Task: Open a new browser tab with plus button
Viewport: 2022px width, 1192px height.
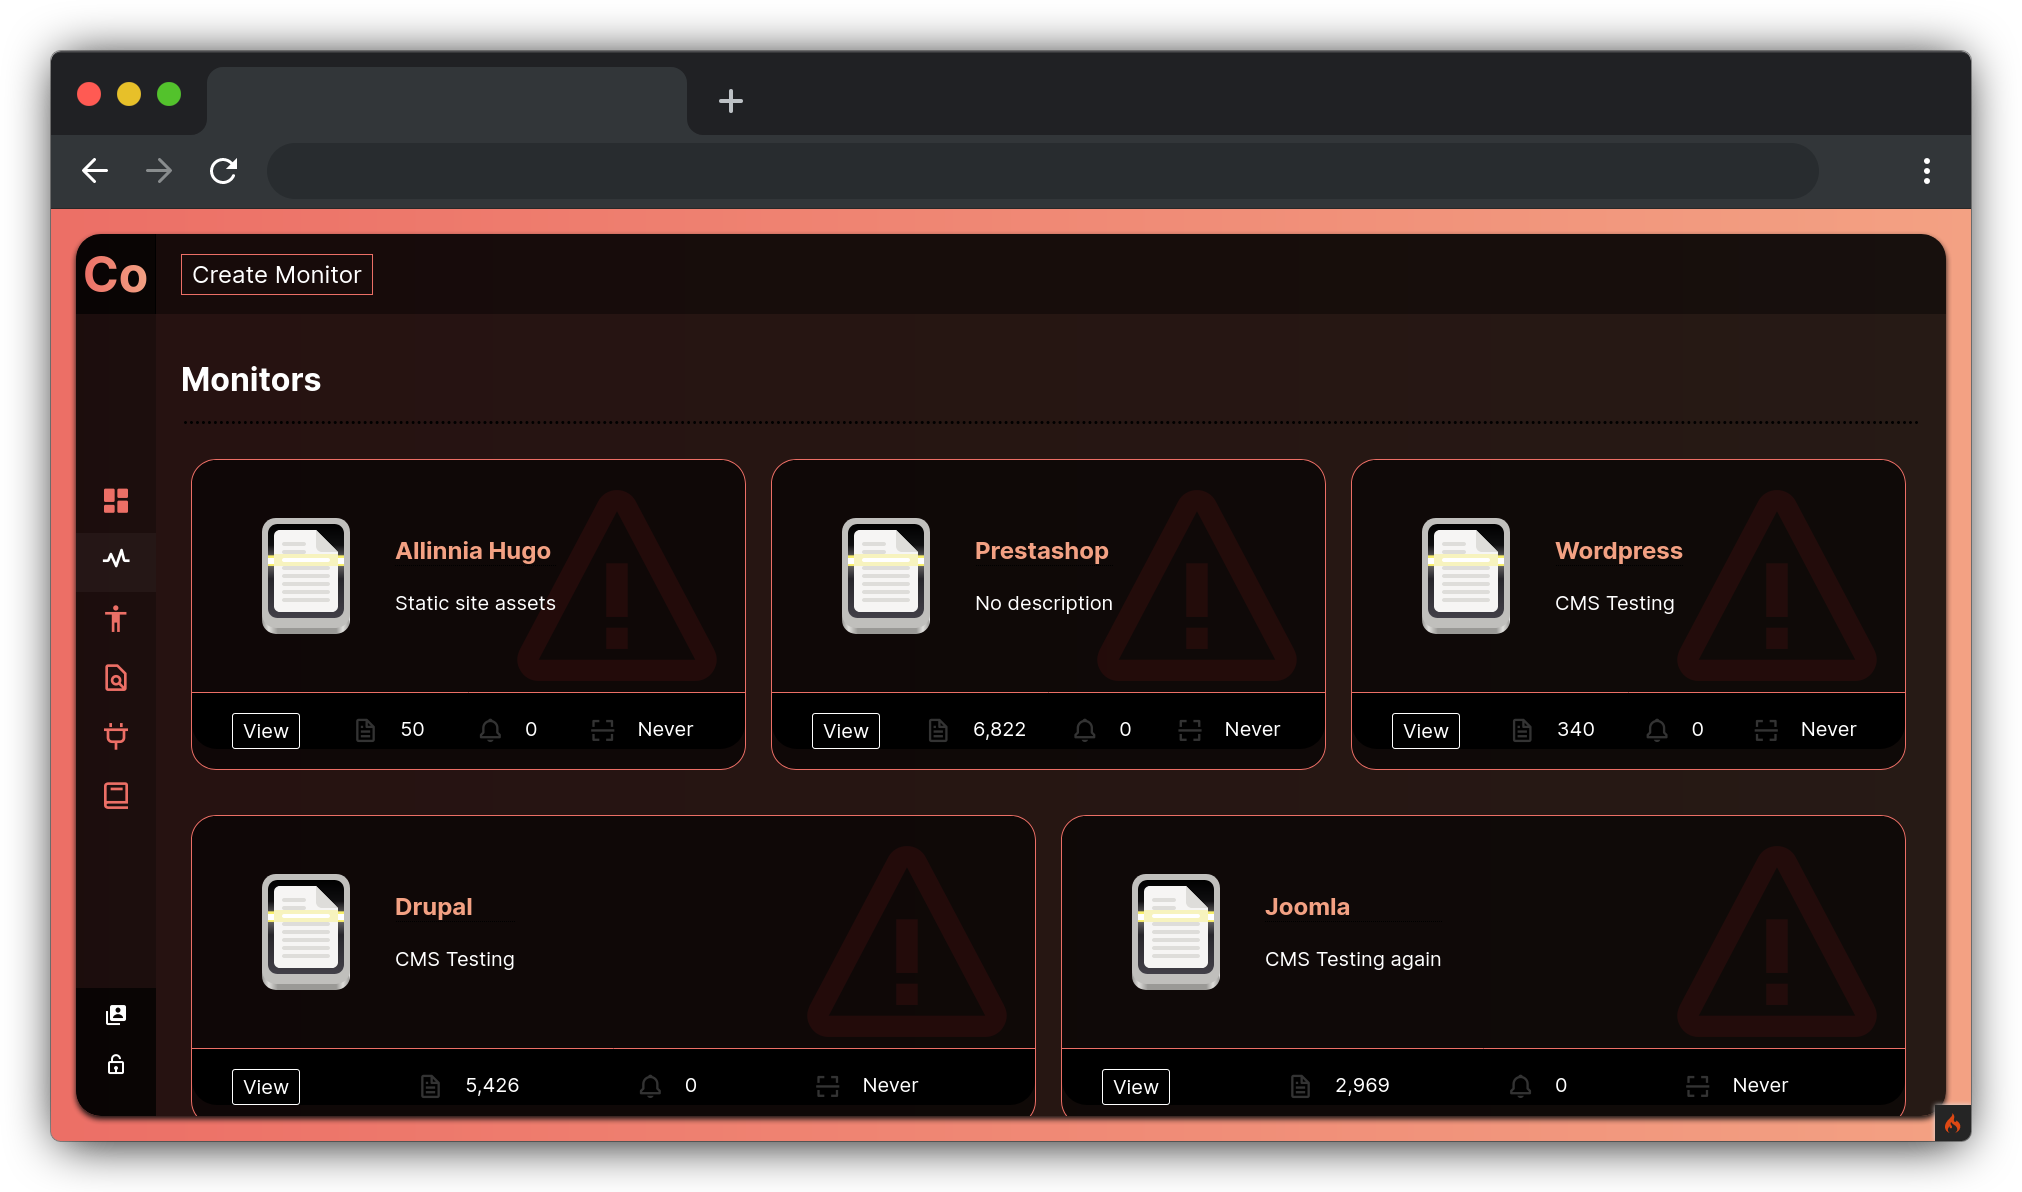Action: pyautogui.click(x=731, y=100)
